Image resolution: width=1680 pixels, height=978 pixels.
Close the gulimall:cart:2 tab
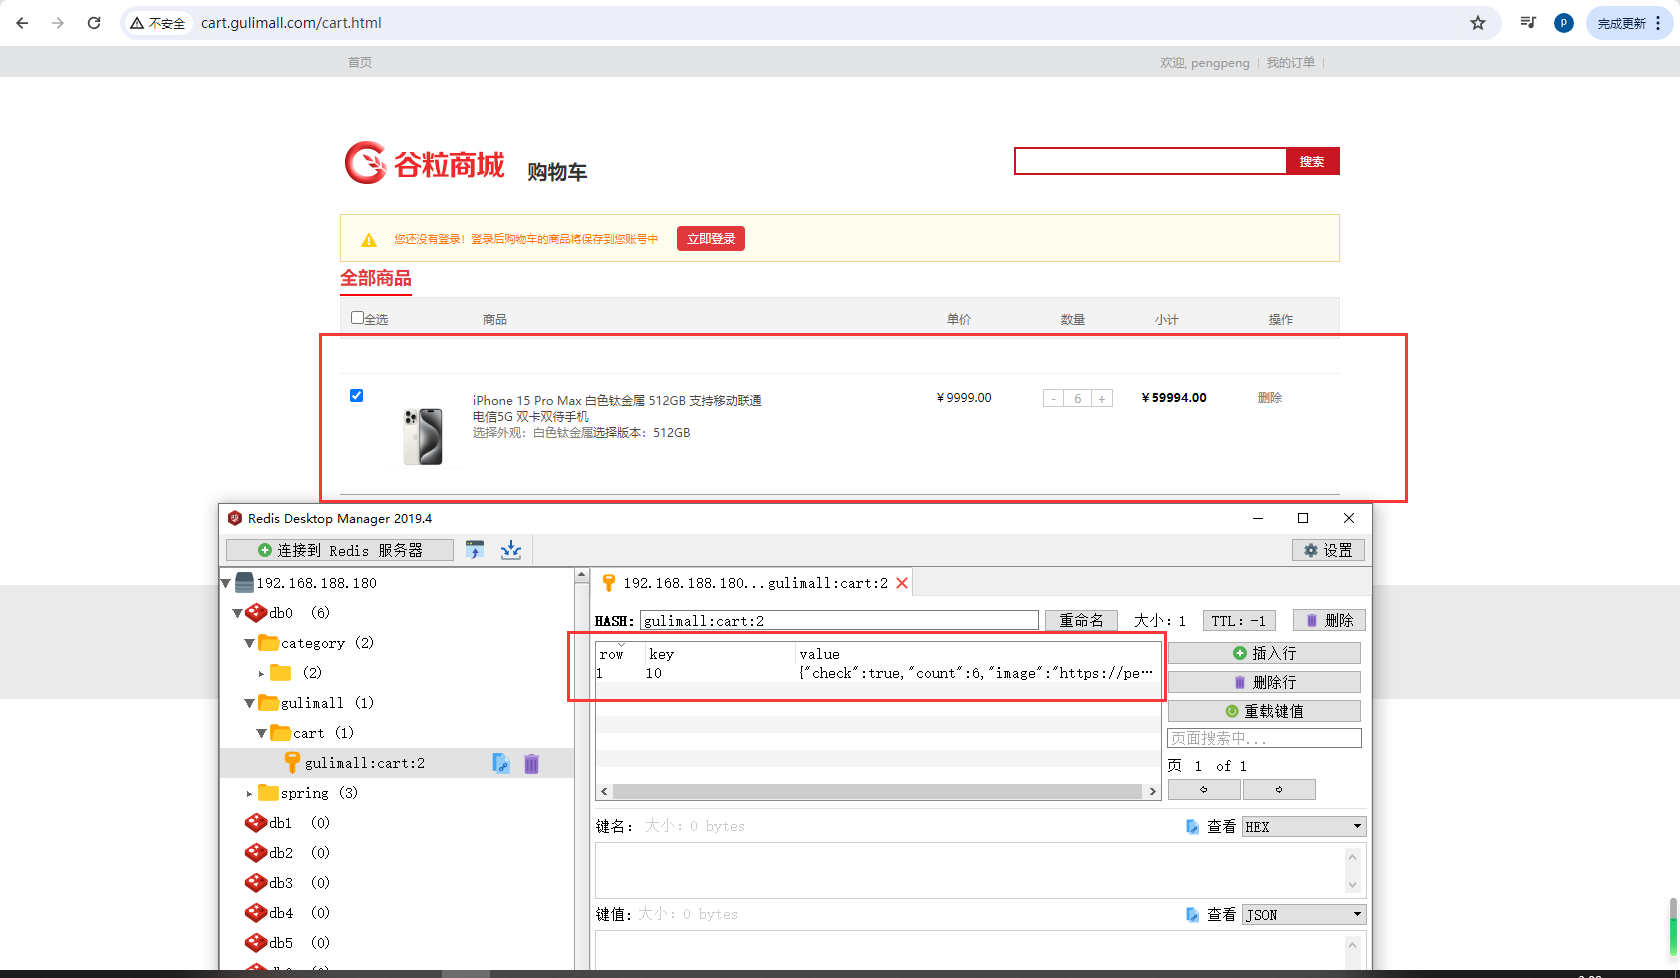pyautogui.click(x=902, y=583)
